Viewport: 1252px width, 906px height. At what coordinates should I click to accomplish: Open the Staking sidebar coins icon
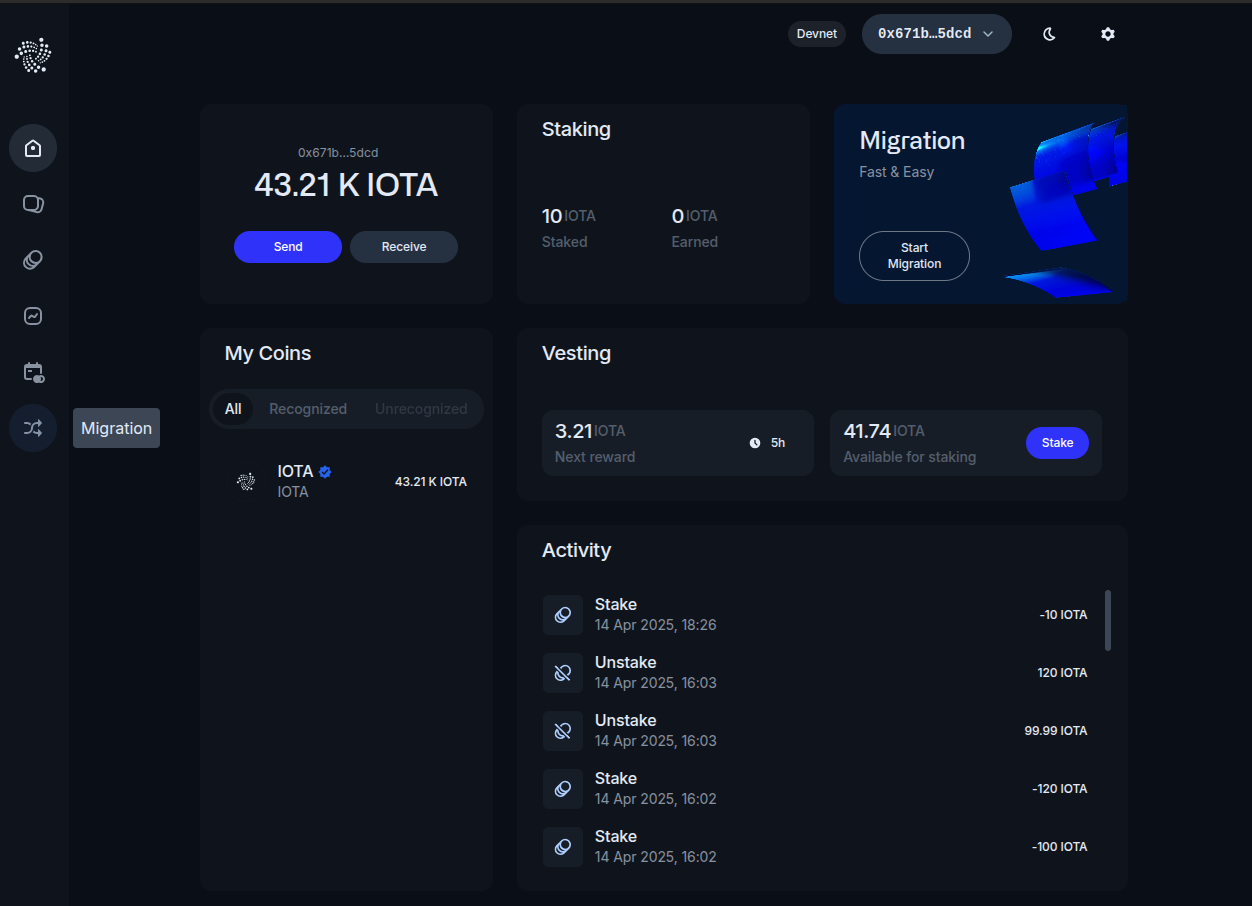pyautogui.click(x=33, y=260)
